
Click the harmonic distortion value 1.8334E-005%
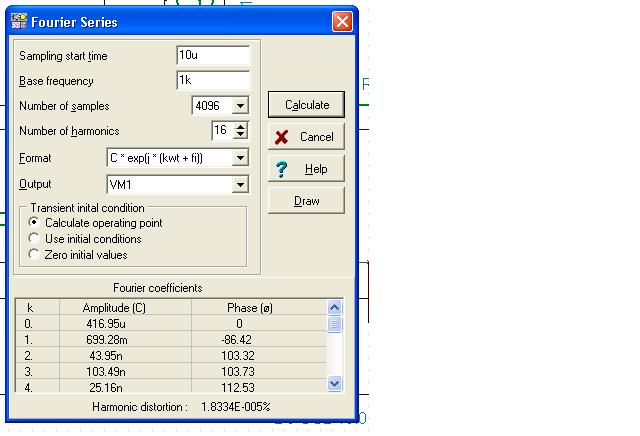point(236,407)
